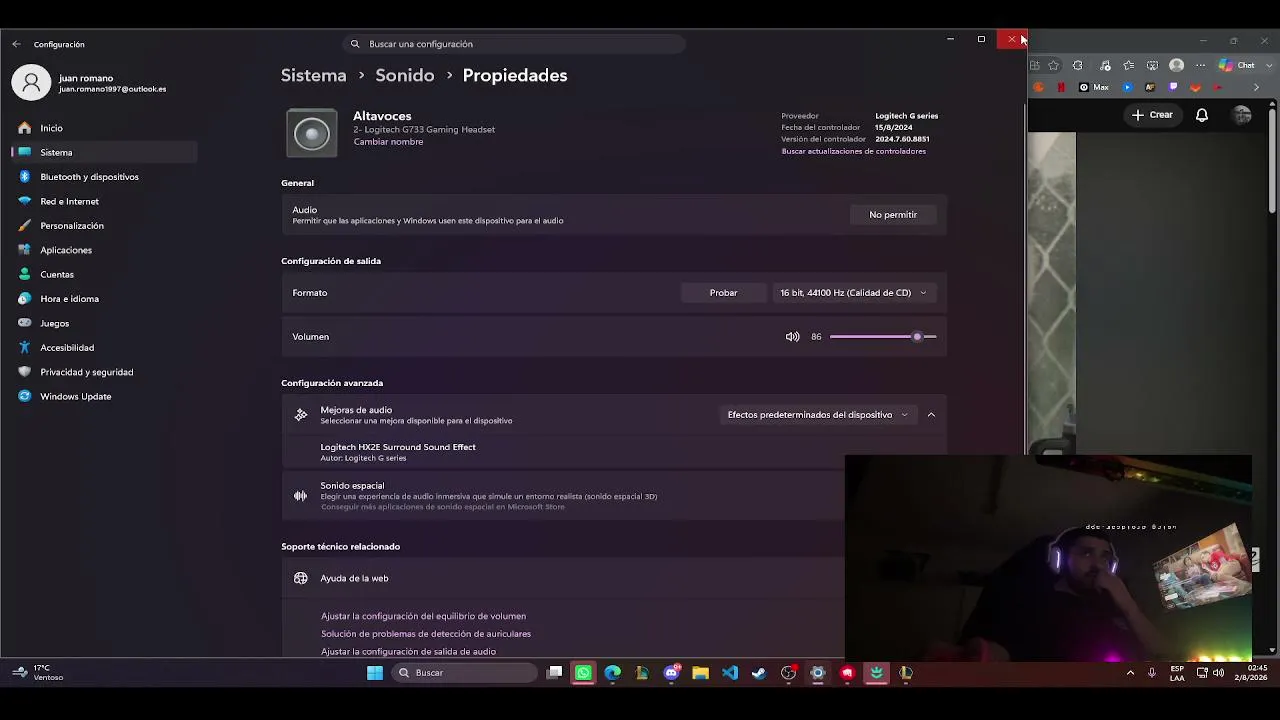Show hidden system tray icons
Viewport: 1280px width, 720px height.
click(x=1130, y=673)
